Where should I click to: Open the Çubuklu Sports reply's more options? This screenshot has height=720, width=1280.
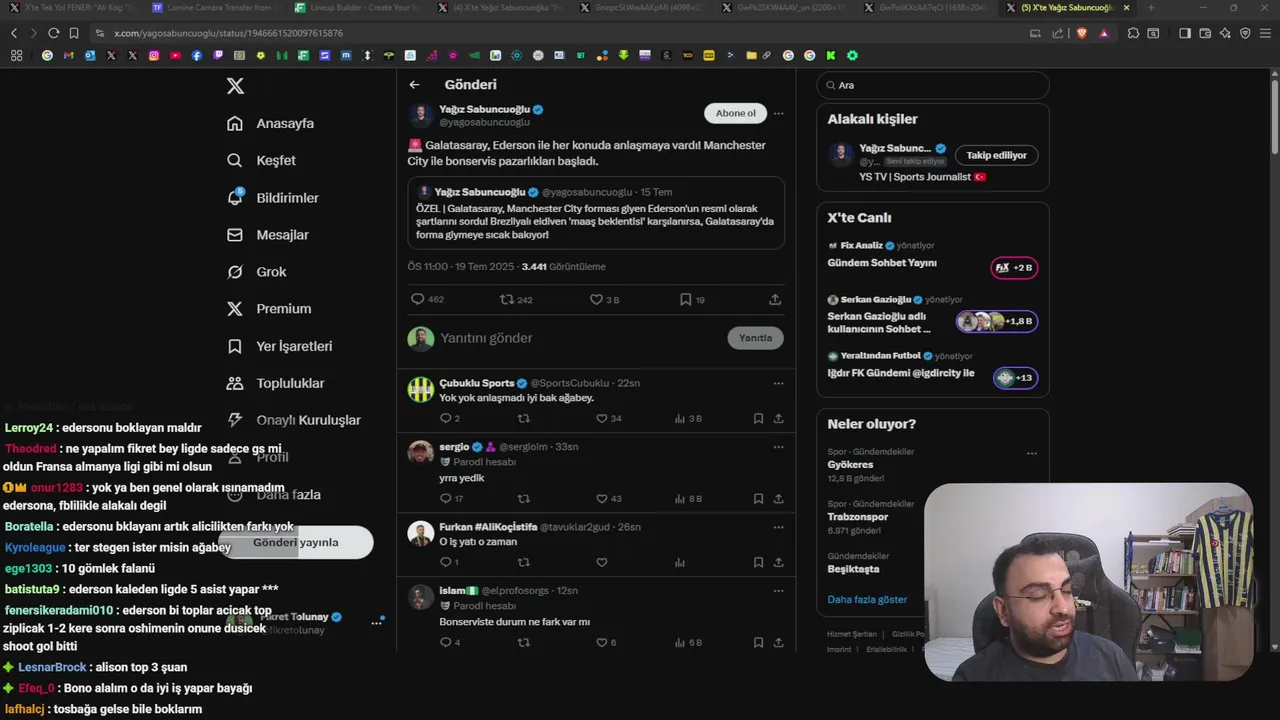point(778,383)
